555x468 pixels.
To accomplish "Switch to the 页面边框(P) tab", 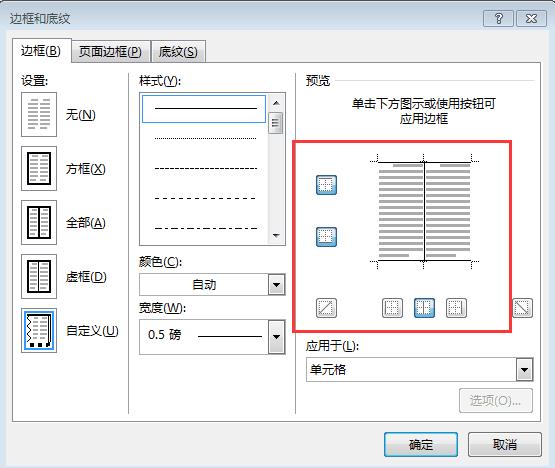I will (x=110, y=52).
